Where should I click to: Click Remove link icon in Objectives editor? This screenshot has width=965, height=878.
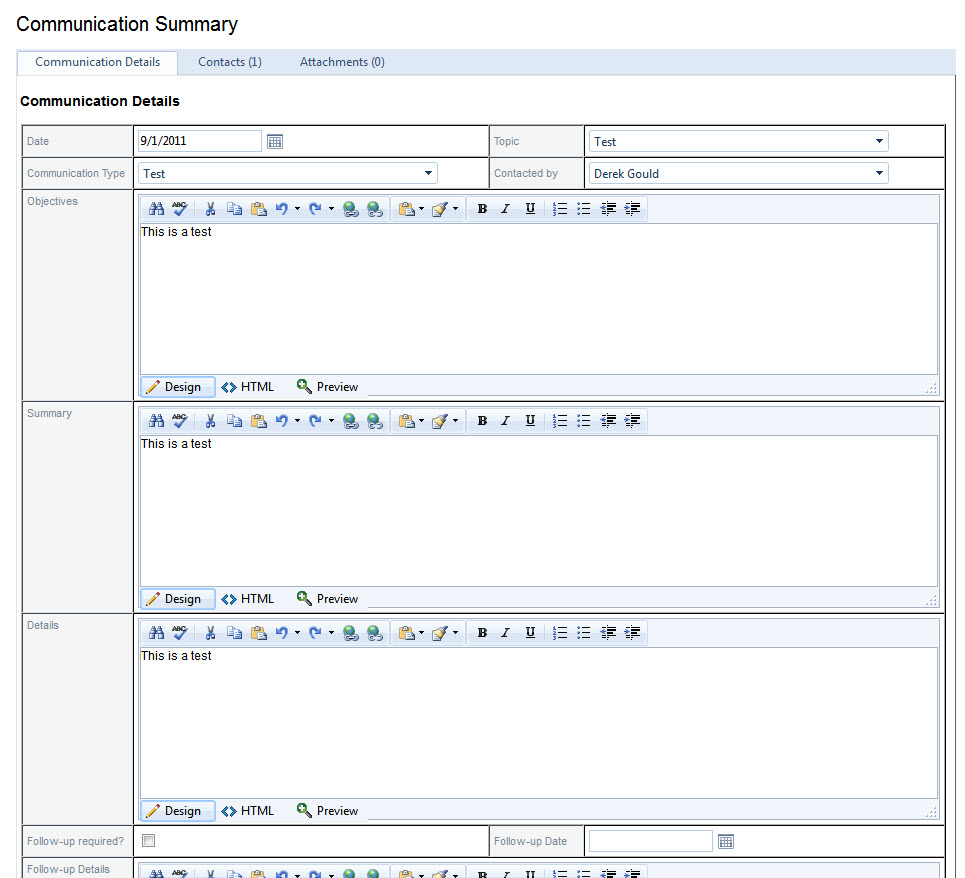coord(375,209)
